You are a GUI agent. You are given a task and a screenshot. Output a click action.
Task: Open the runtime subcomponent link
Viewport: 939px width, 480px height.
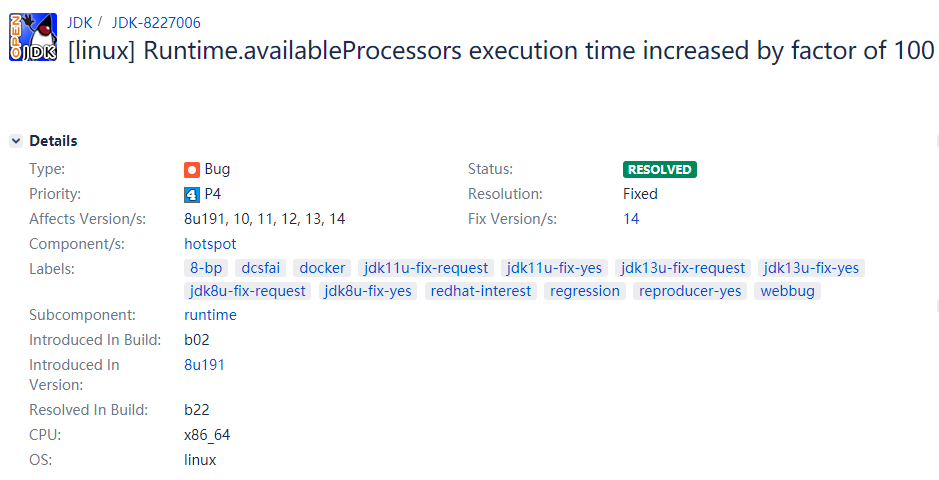(x=210, y=315)
